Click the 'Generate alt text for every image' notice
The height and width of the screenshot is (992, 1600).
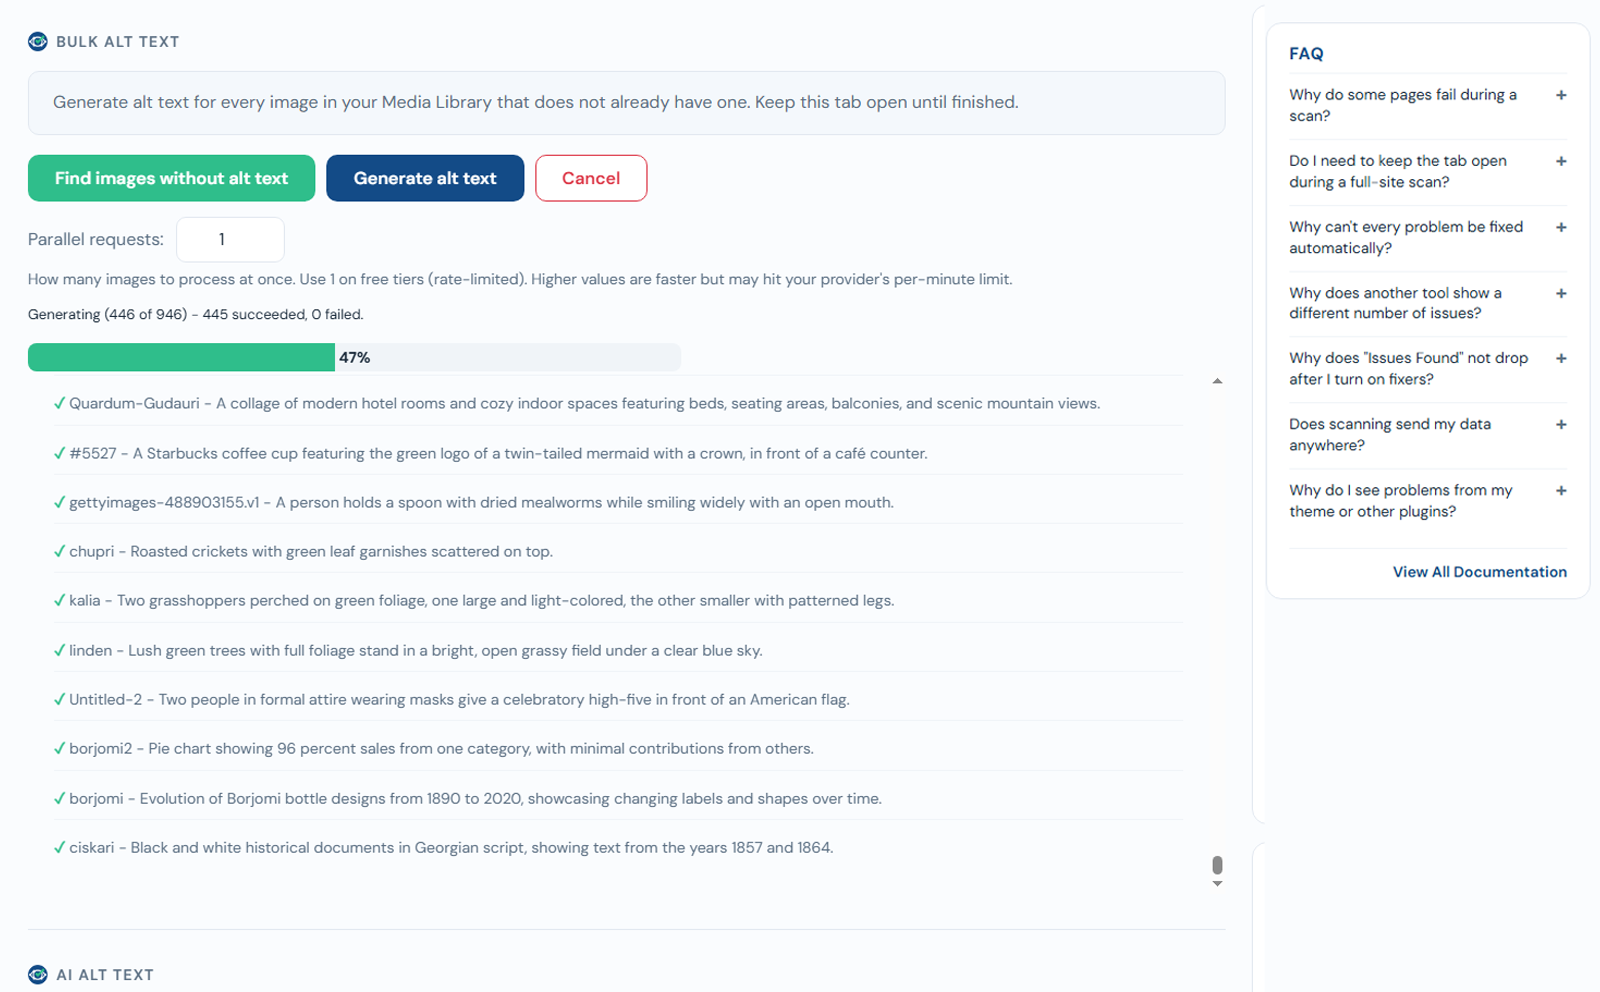(x=626, y=102)
